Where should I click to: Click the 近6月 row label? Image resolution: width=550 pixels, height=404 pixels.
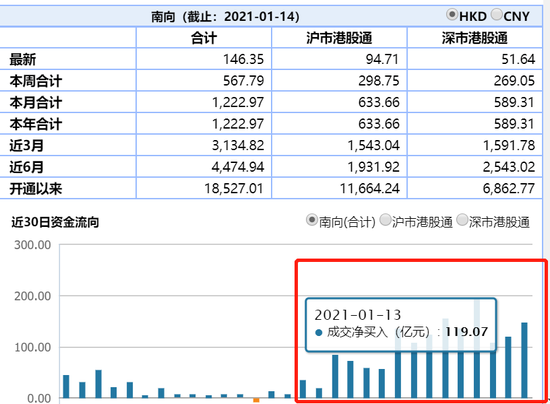pyautogui.click(x=26, y=167)
